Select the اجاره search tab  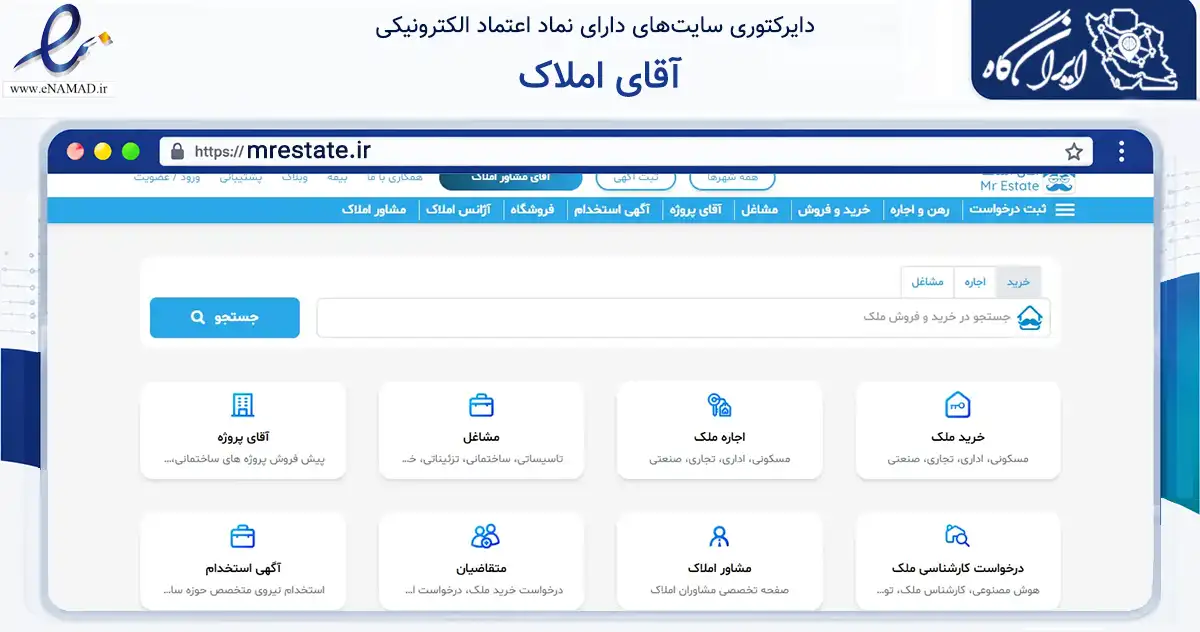point(975,283)
